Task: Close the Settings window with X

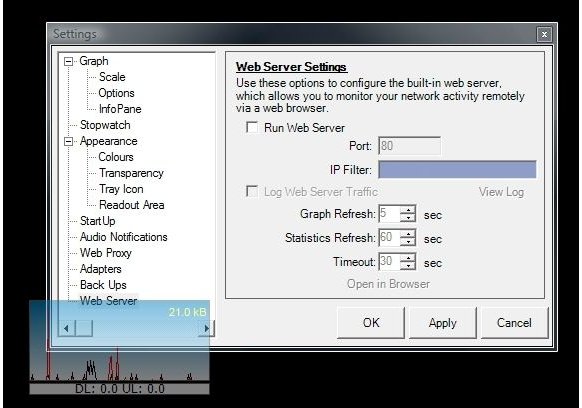Action: [x=544, y=35]
